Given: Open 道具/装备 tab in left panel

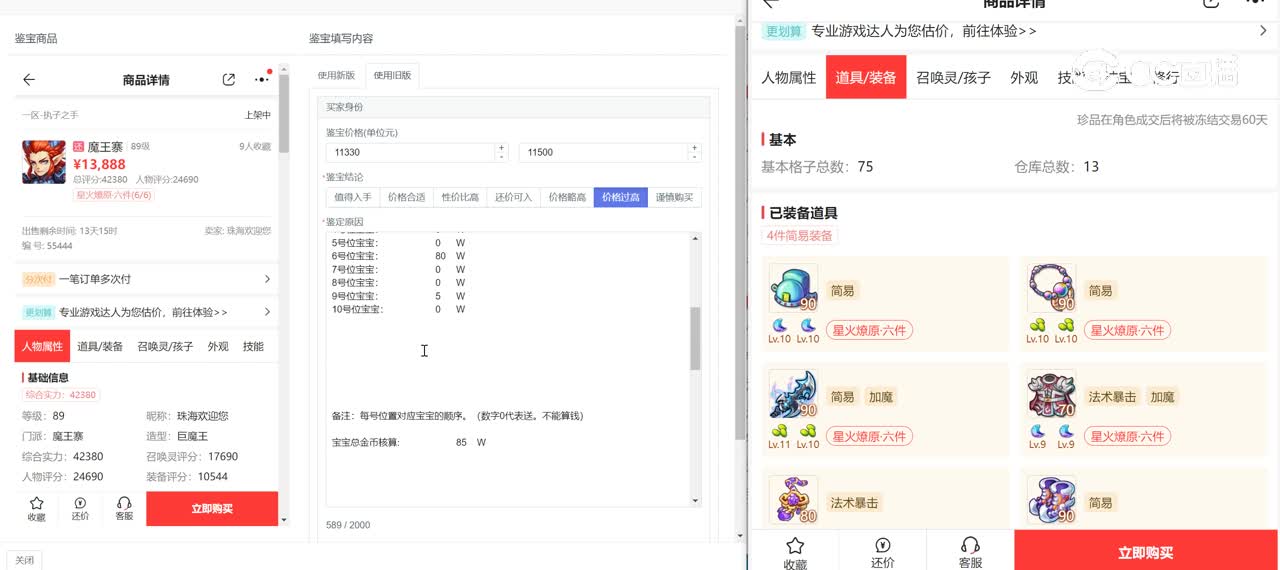Looking at the screenshot, I should (100, 346).
